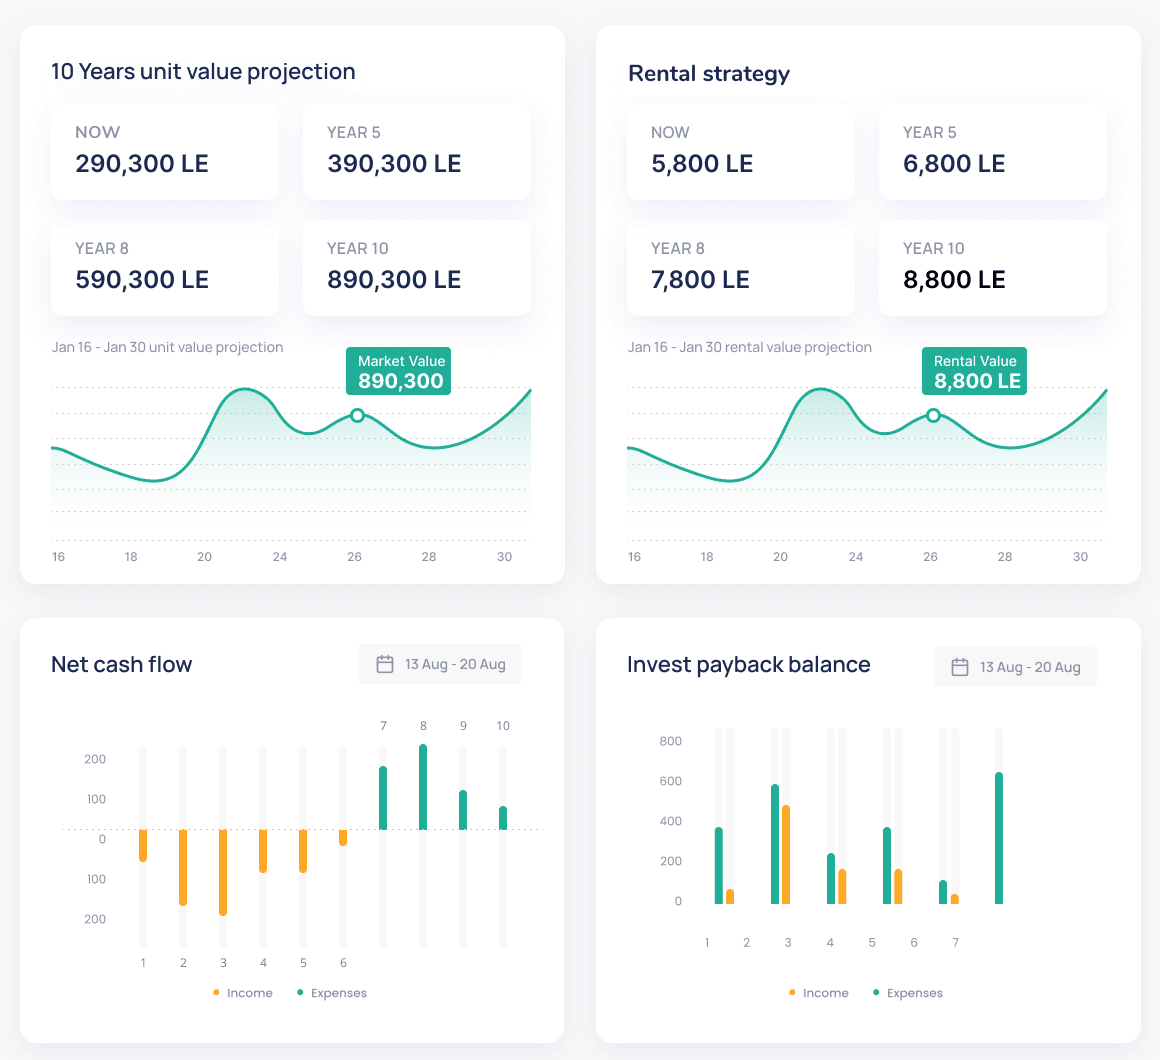Image resolution: width=1160 pixels, height=1060 pixels.
Task: Click axis label 30 on rental value chart
Action: [1080, 557]
